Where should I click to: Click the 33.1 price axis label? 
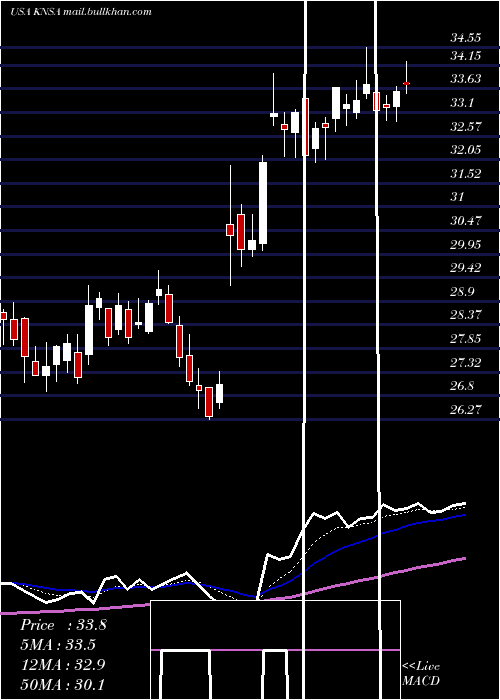462,103
